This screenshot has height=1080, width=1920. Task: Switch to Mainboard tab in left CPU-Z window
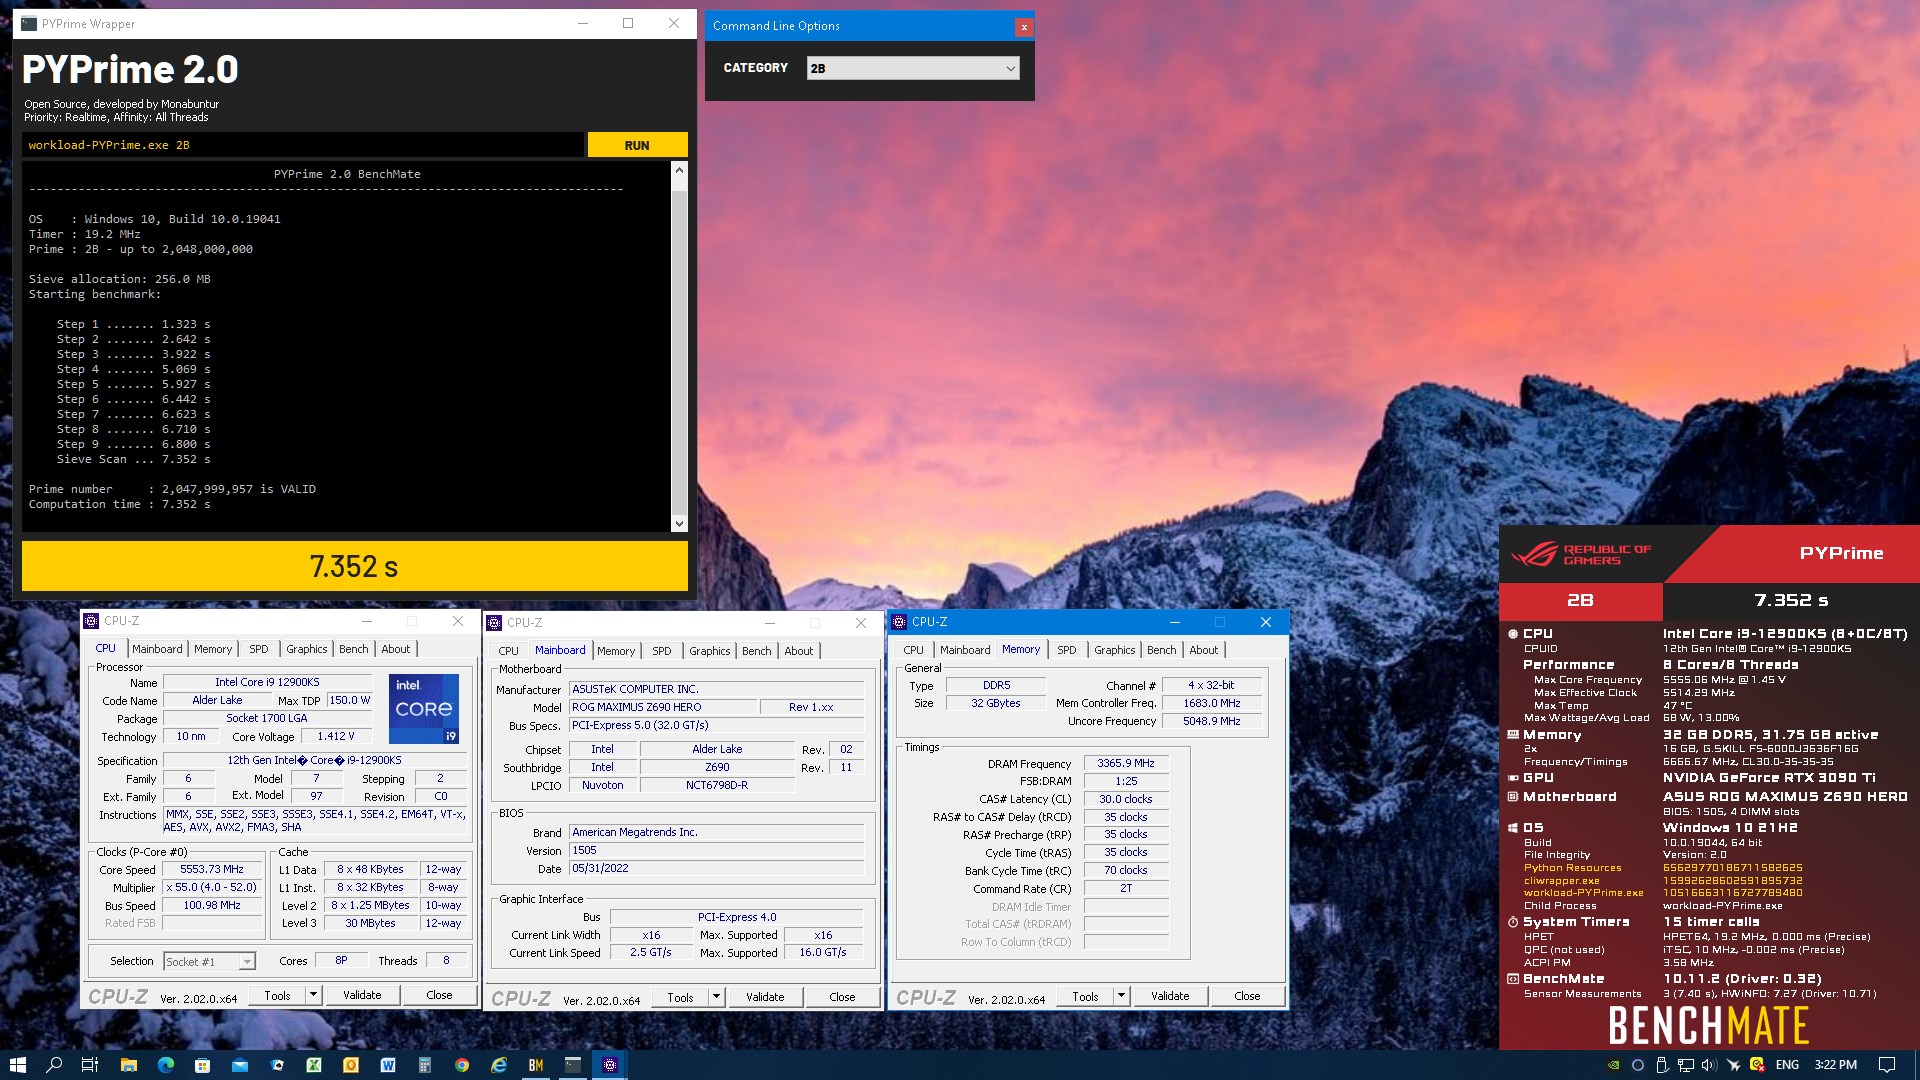[157, 649]
